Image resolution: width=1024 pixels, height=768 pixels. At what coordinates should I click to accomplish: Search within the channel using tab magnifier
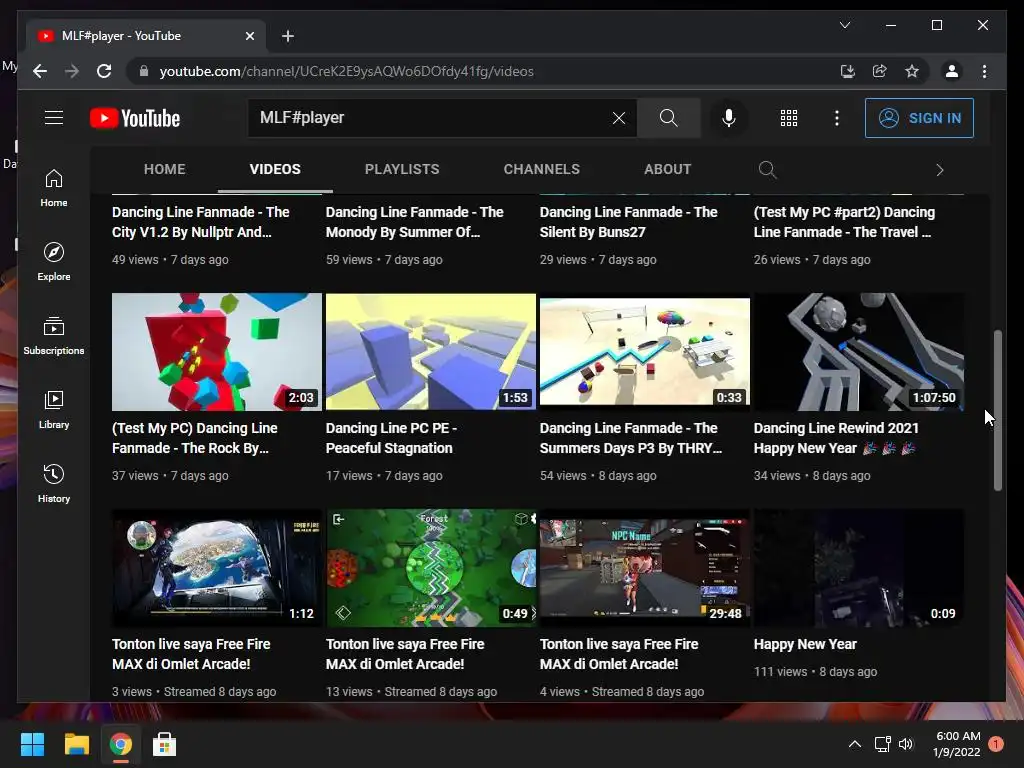767,170
